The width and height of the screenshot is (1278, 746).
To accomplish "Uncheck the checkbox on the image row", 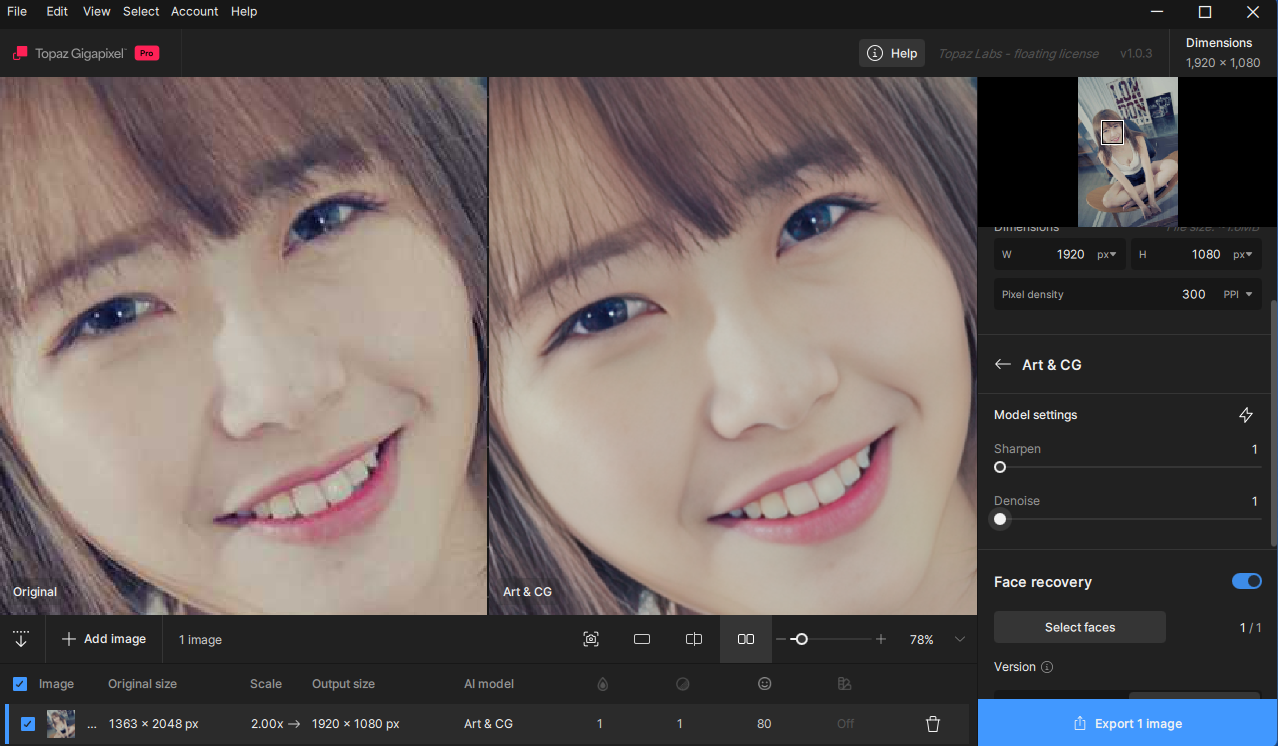I will (x=28, y=724).
